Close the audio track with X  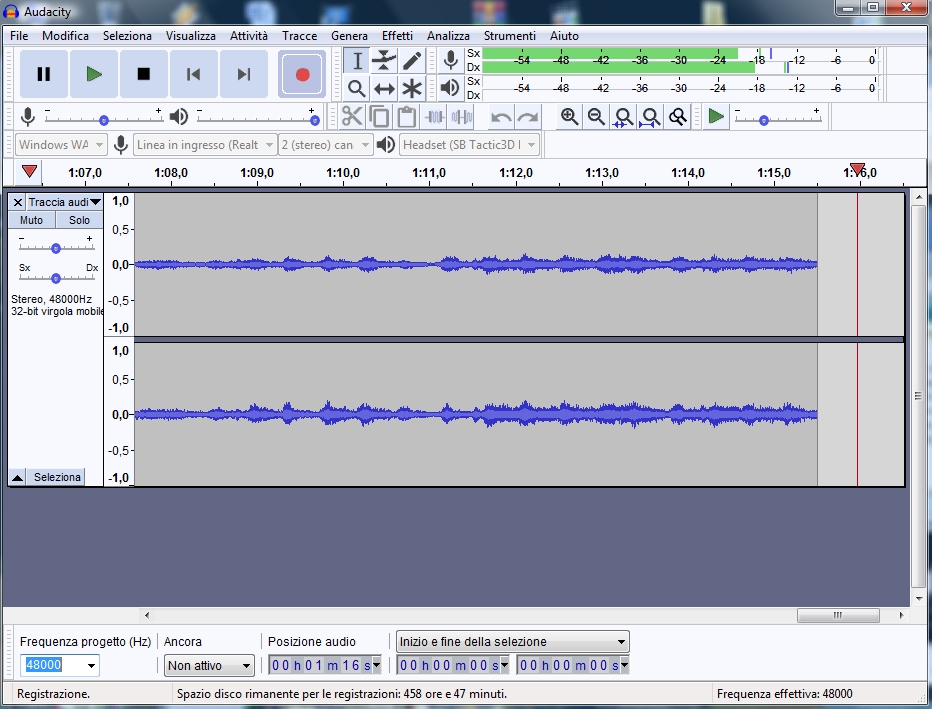pyautogui.click(x=18, y=203)
